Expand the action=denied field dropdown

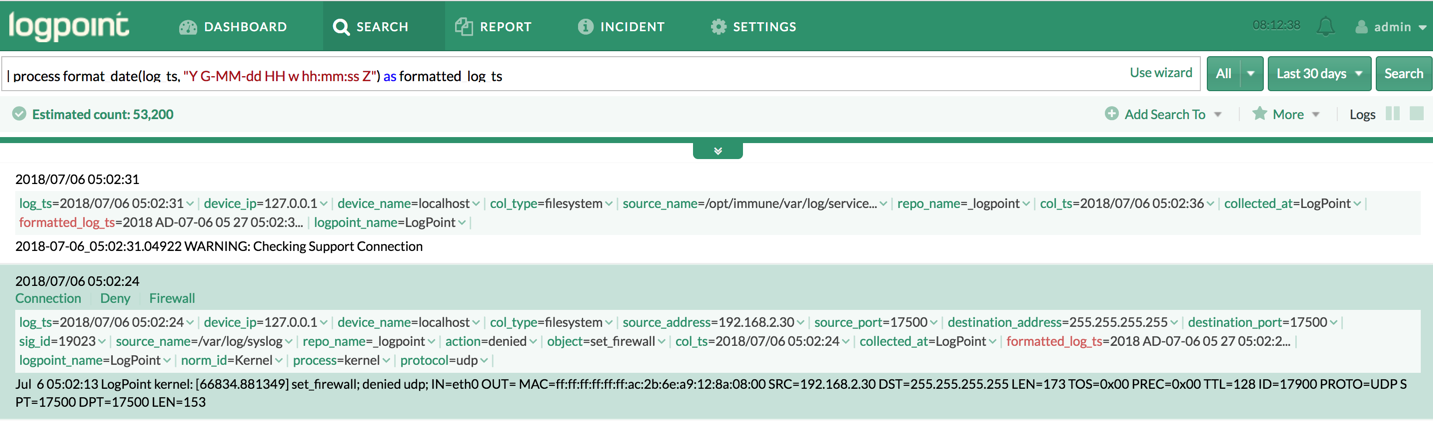[x=533, y=342]
